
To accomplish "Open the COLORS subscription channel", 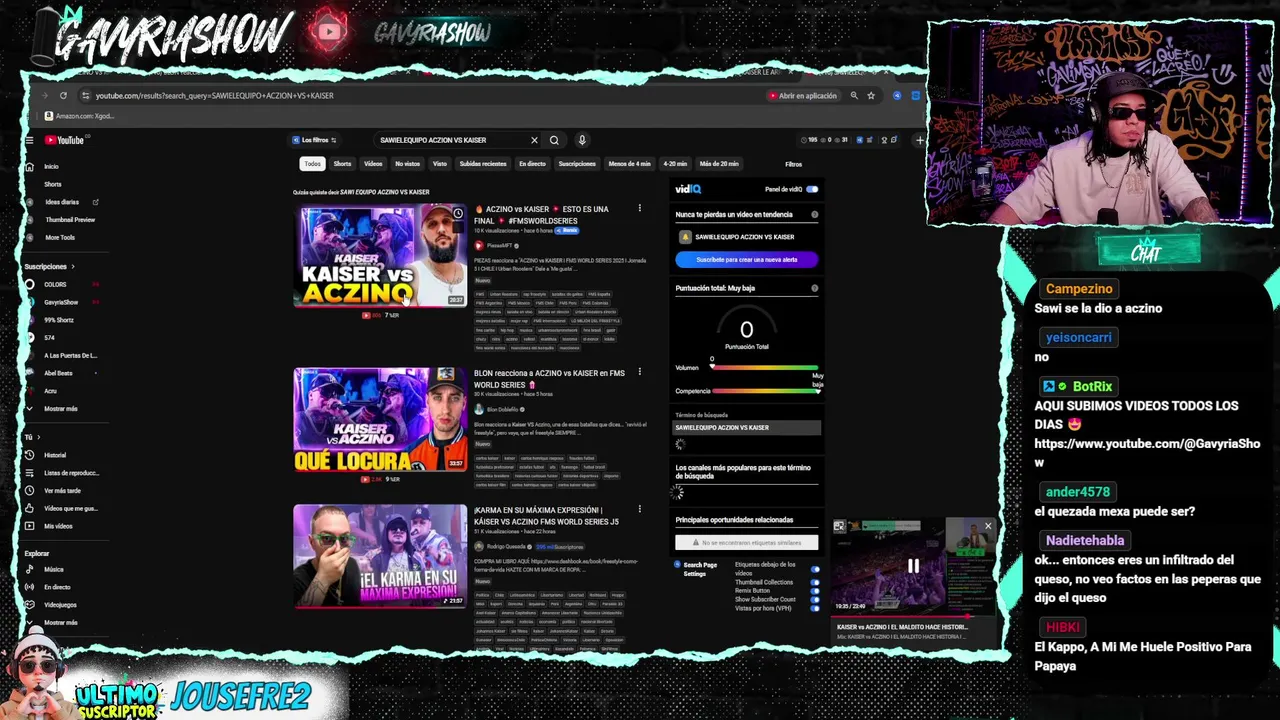I will click(55, 284).
